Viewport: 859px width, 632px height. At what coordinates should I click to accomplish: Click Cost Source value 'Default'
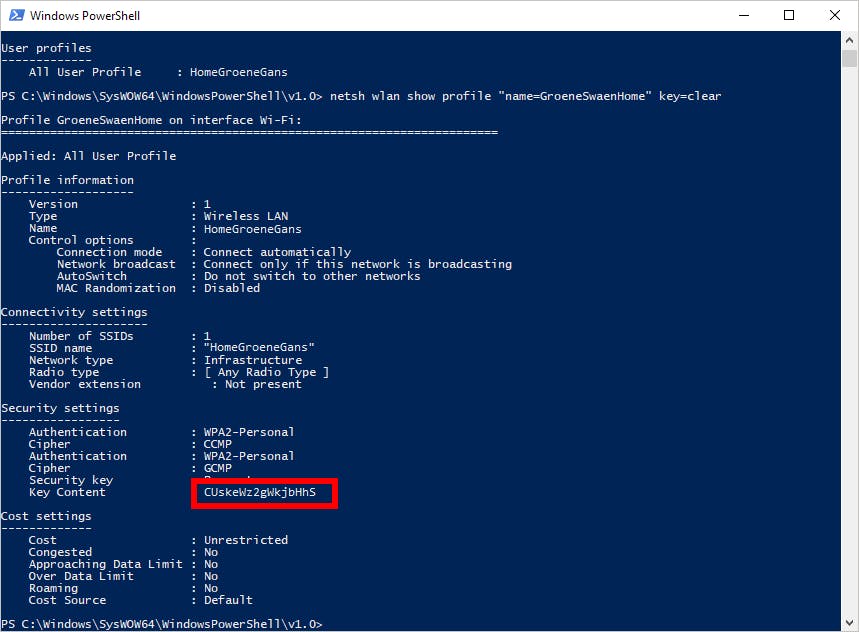(x=228, y=600)
